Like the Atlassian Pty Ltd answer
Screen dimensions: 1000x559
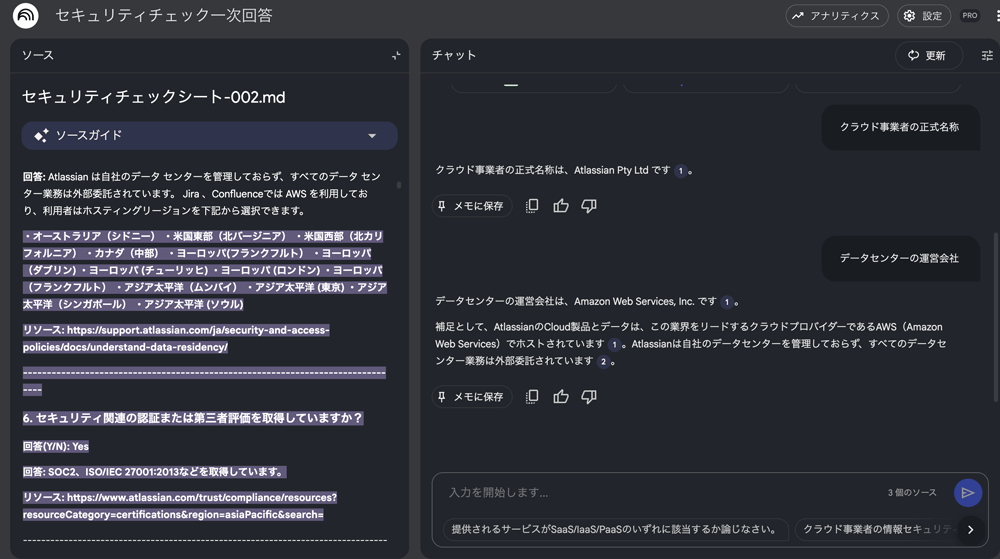click(561, 206)
